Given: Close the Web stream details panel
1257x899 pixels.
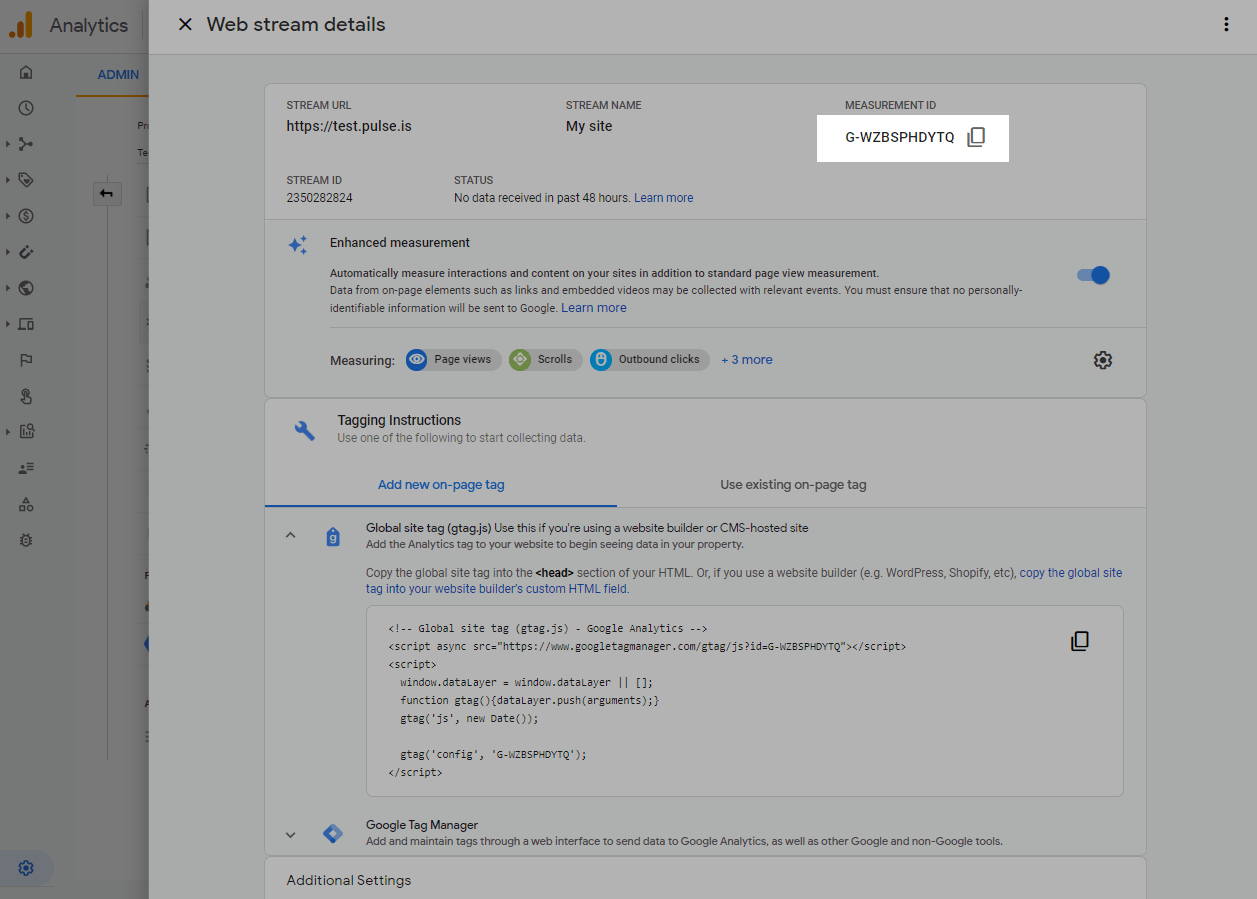Looking at the screenshot, I should [x=185, y=25].
